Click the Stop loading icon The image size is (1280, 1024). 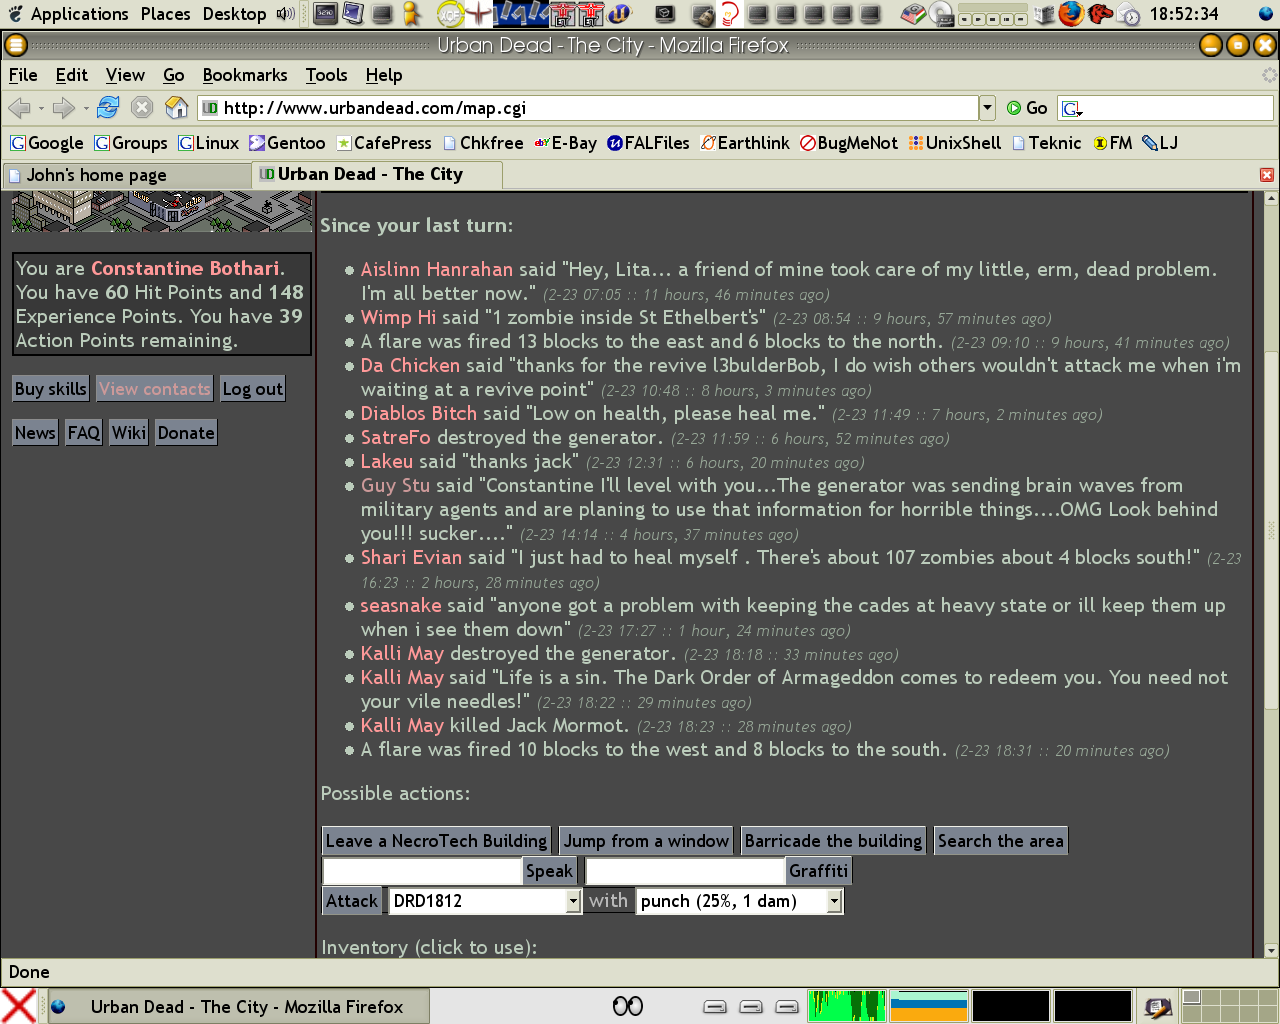click(142, 108)
